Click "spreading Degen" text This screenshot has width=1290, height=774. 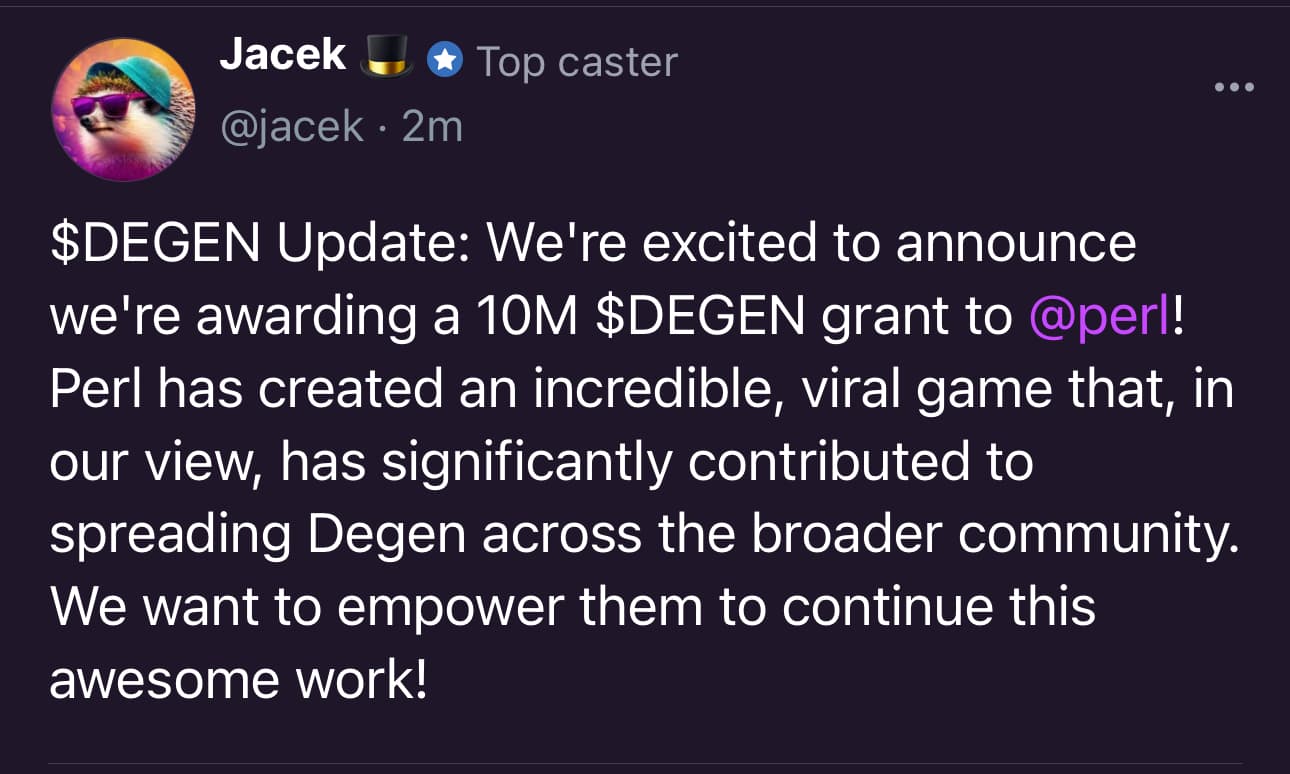258,535
